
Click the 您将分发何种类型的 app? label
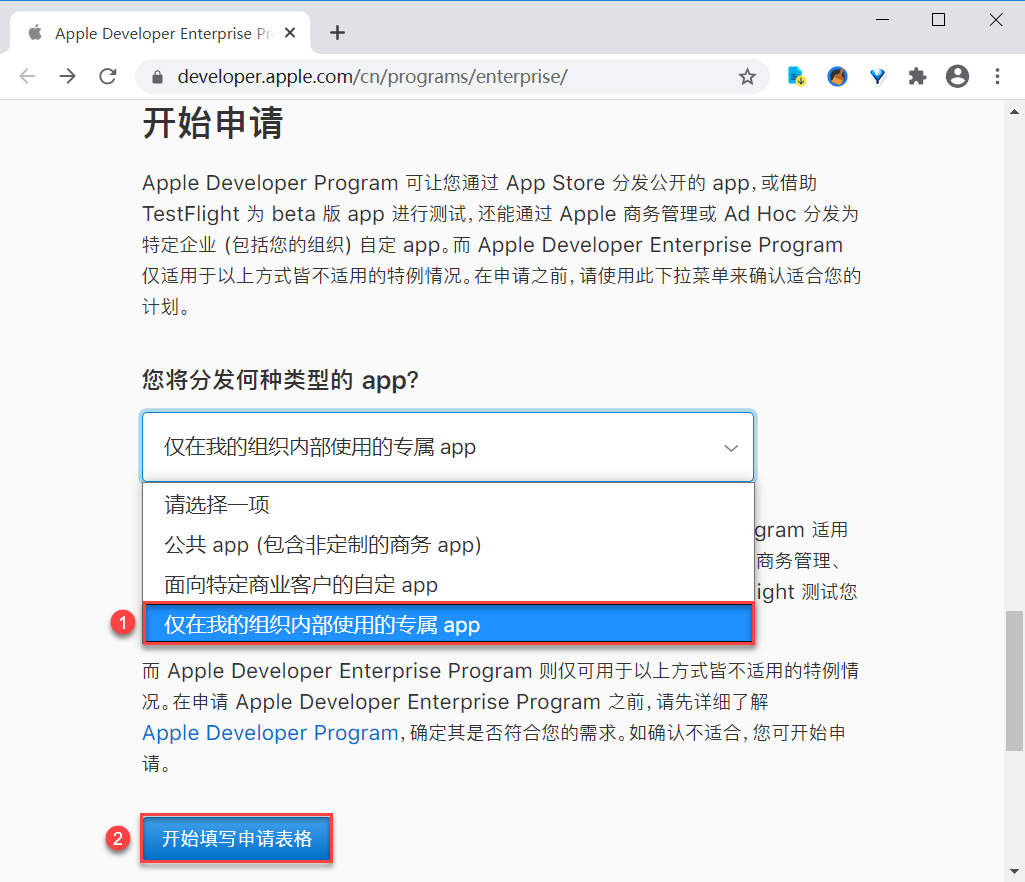pyautogui.click(x=280, y=380)
